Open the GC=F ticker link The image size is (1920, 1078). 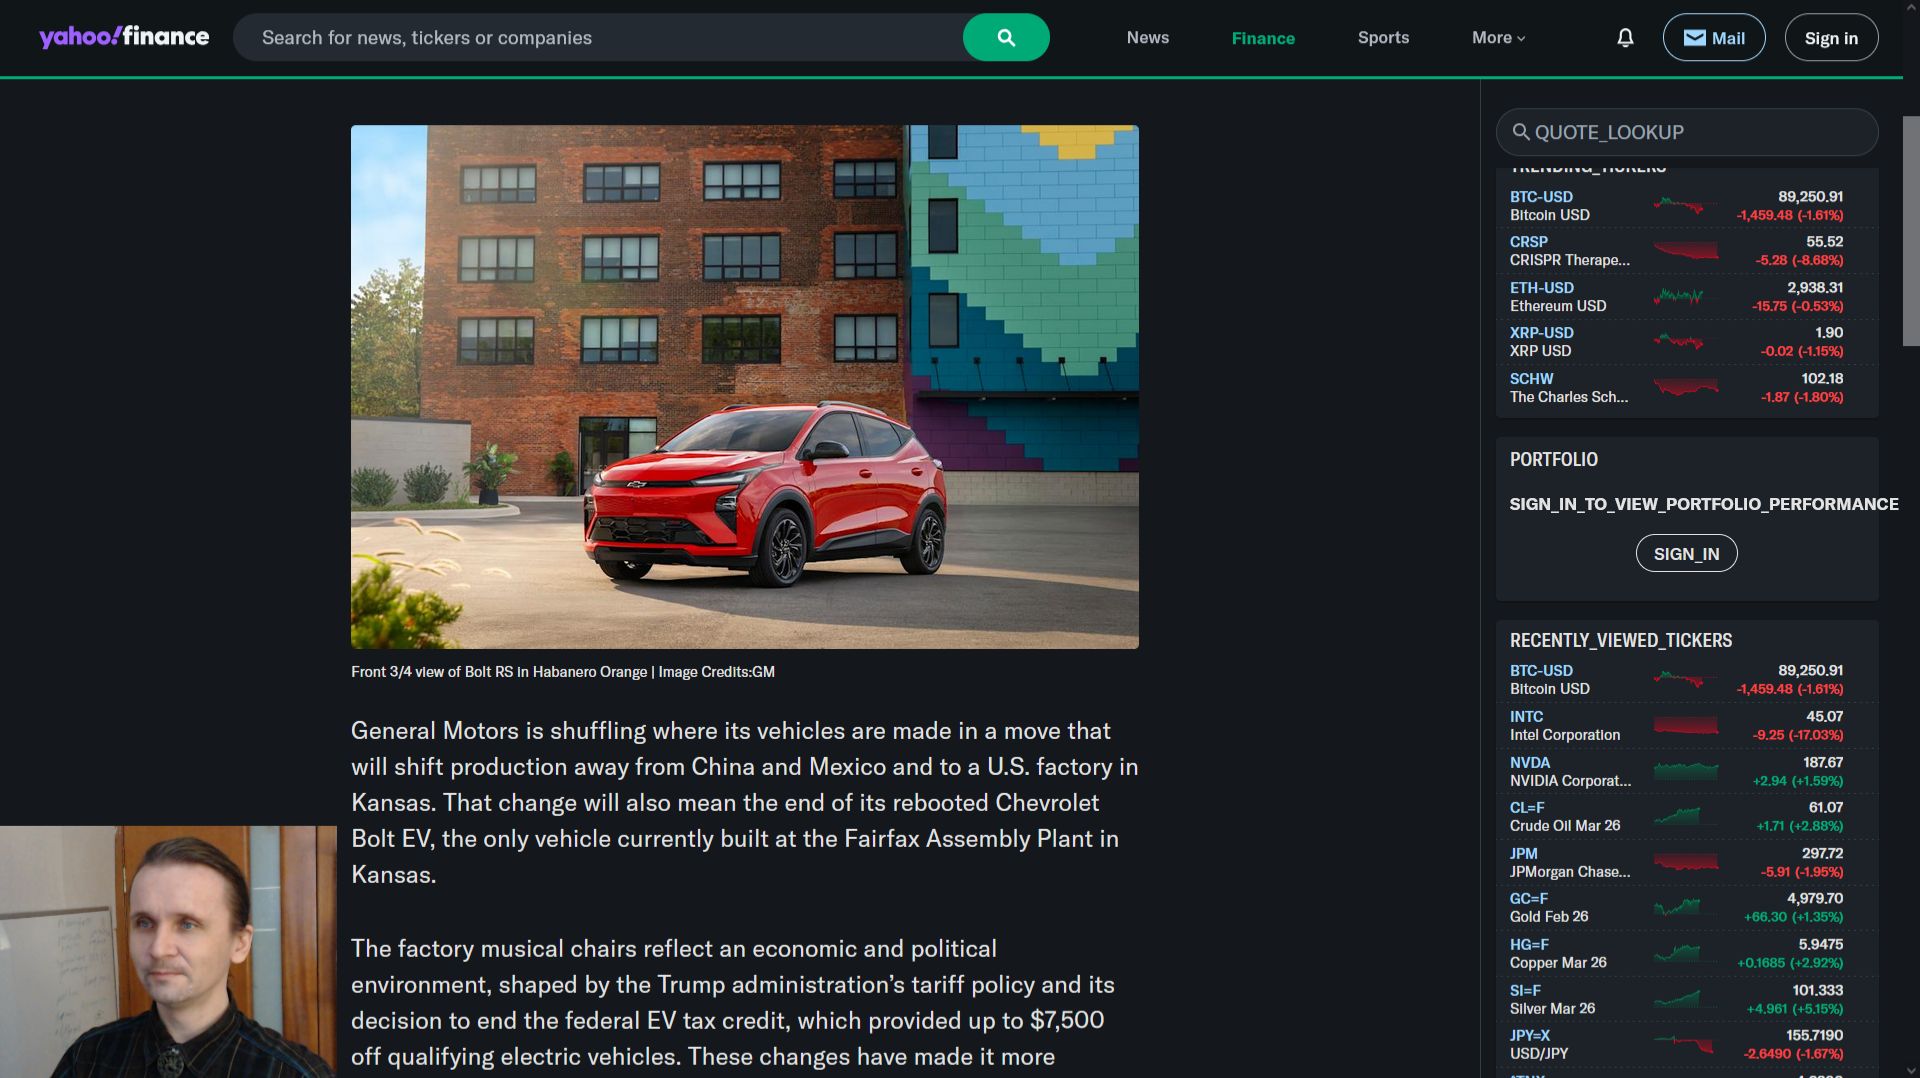pos(1528,899)
